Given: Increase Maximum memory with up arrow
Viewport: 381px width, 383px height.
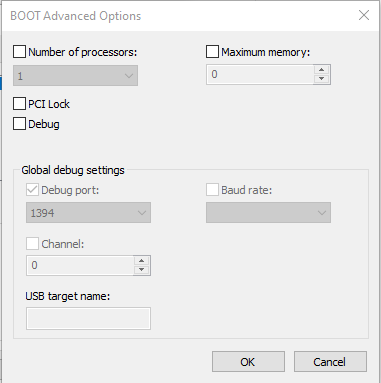Looking at the screenshot, I should tap(322, 70).
